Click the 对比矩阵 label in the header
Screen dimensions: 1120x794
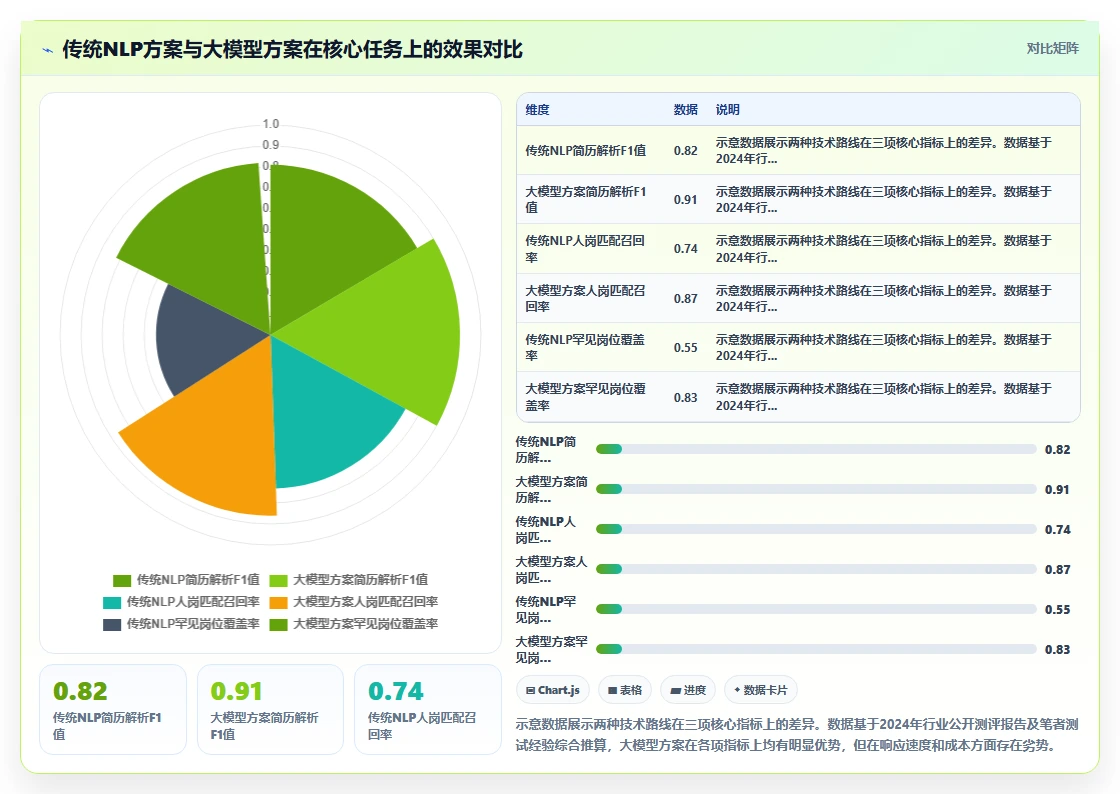(x=1052, y=49)
